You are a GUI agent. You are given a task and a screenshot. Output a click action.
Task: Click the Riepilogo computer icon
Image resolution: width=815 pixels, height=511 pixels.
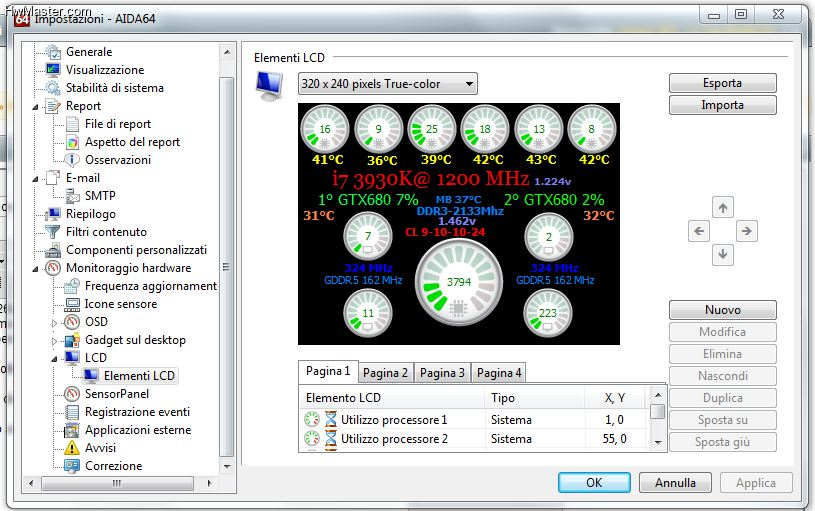coord(52,214)
